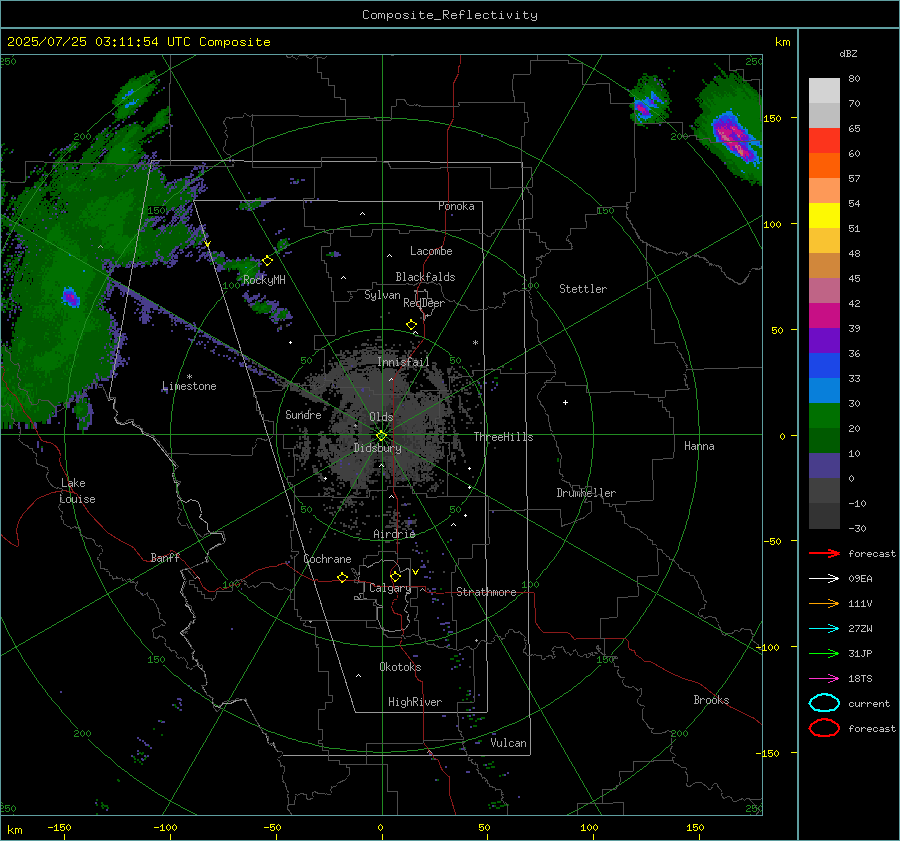Click the 150 tick on right km axis
Screen dimensions: 900x841
click(x=772, y=118)
